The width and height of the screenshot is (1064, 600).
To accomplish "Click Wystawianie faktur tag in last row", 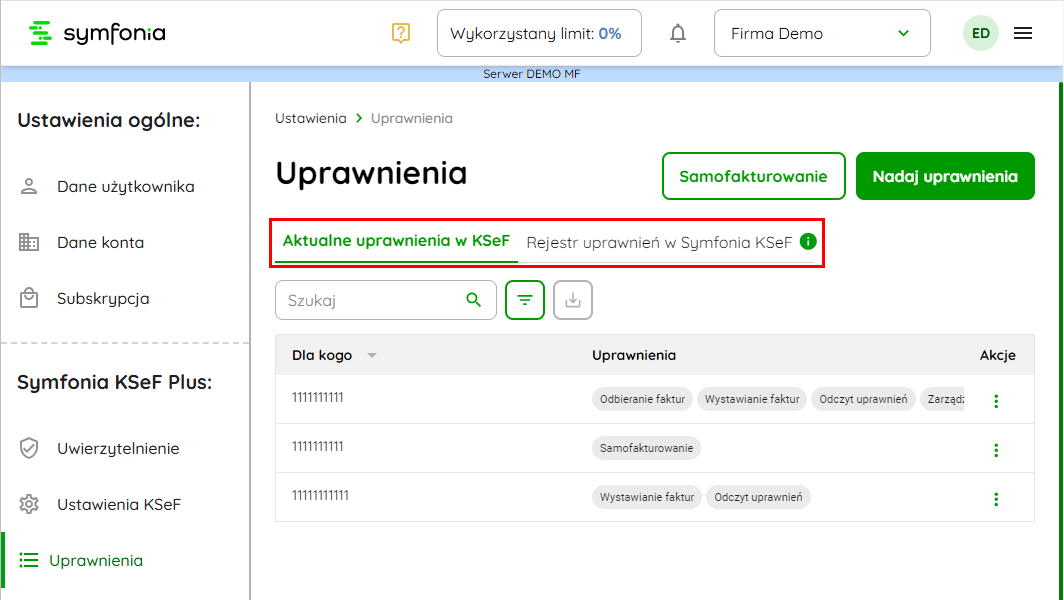I will (647, 497).
